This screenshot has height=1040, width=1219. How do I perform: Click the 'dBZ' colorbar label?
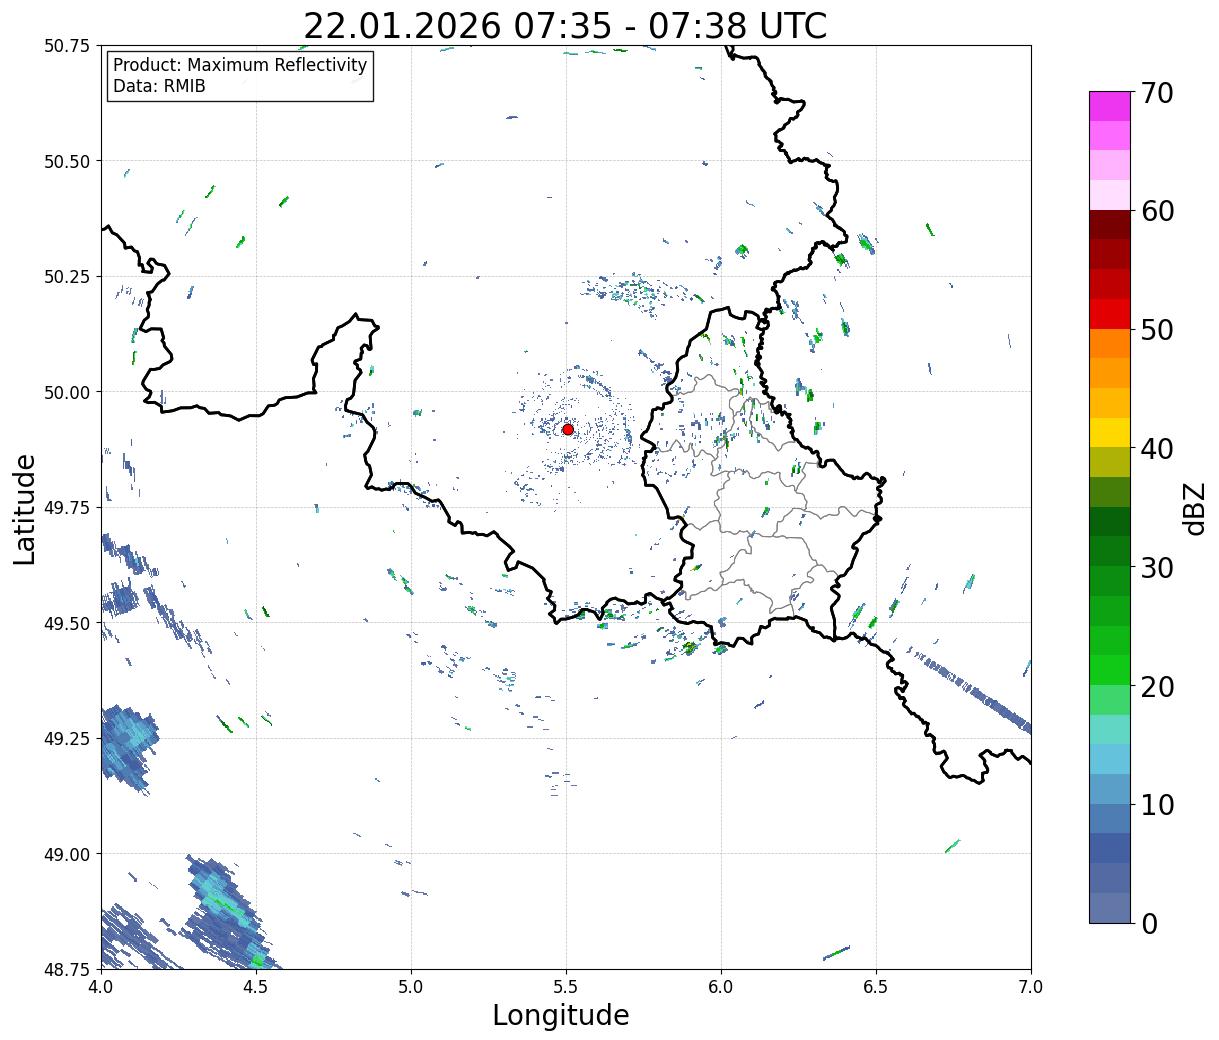pos(1195,508)
